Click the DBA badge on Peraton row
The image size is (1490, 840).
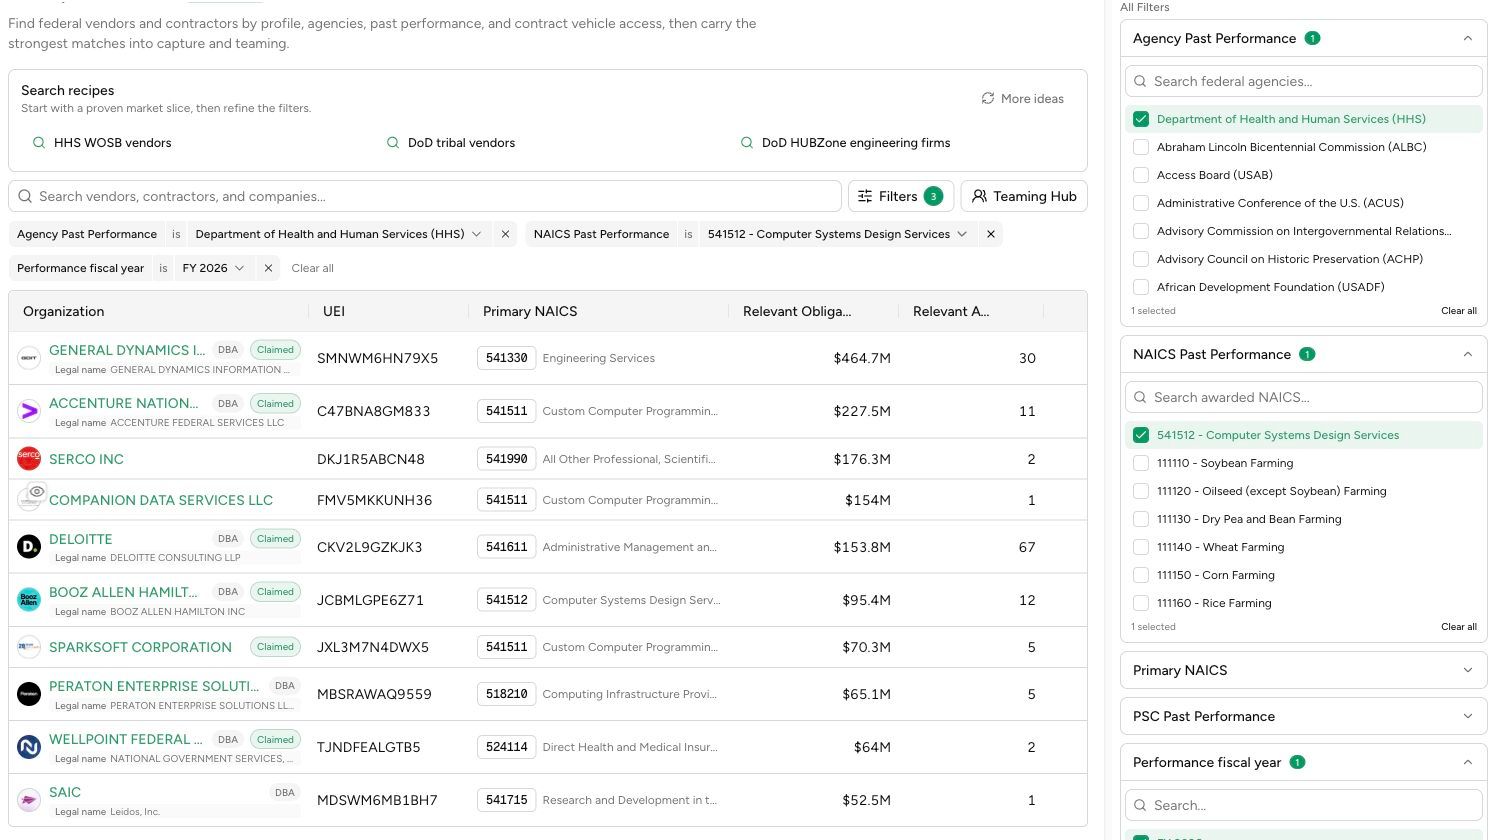coord(285,686)
